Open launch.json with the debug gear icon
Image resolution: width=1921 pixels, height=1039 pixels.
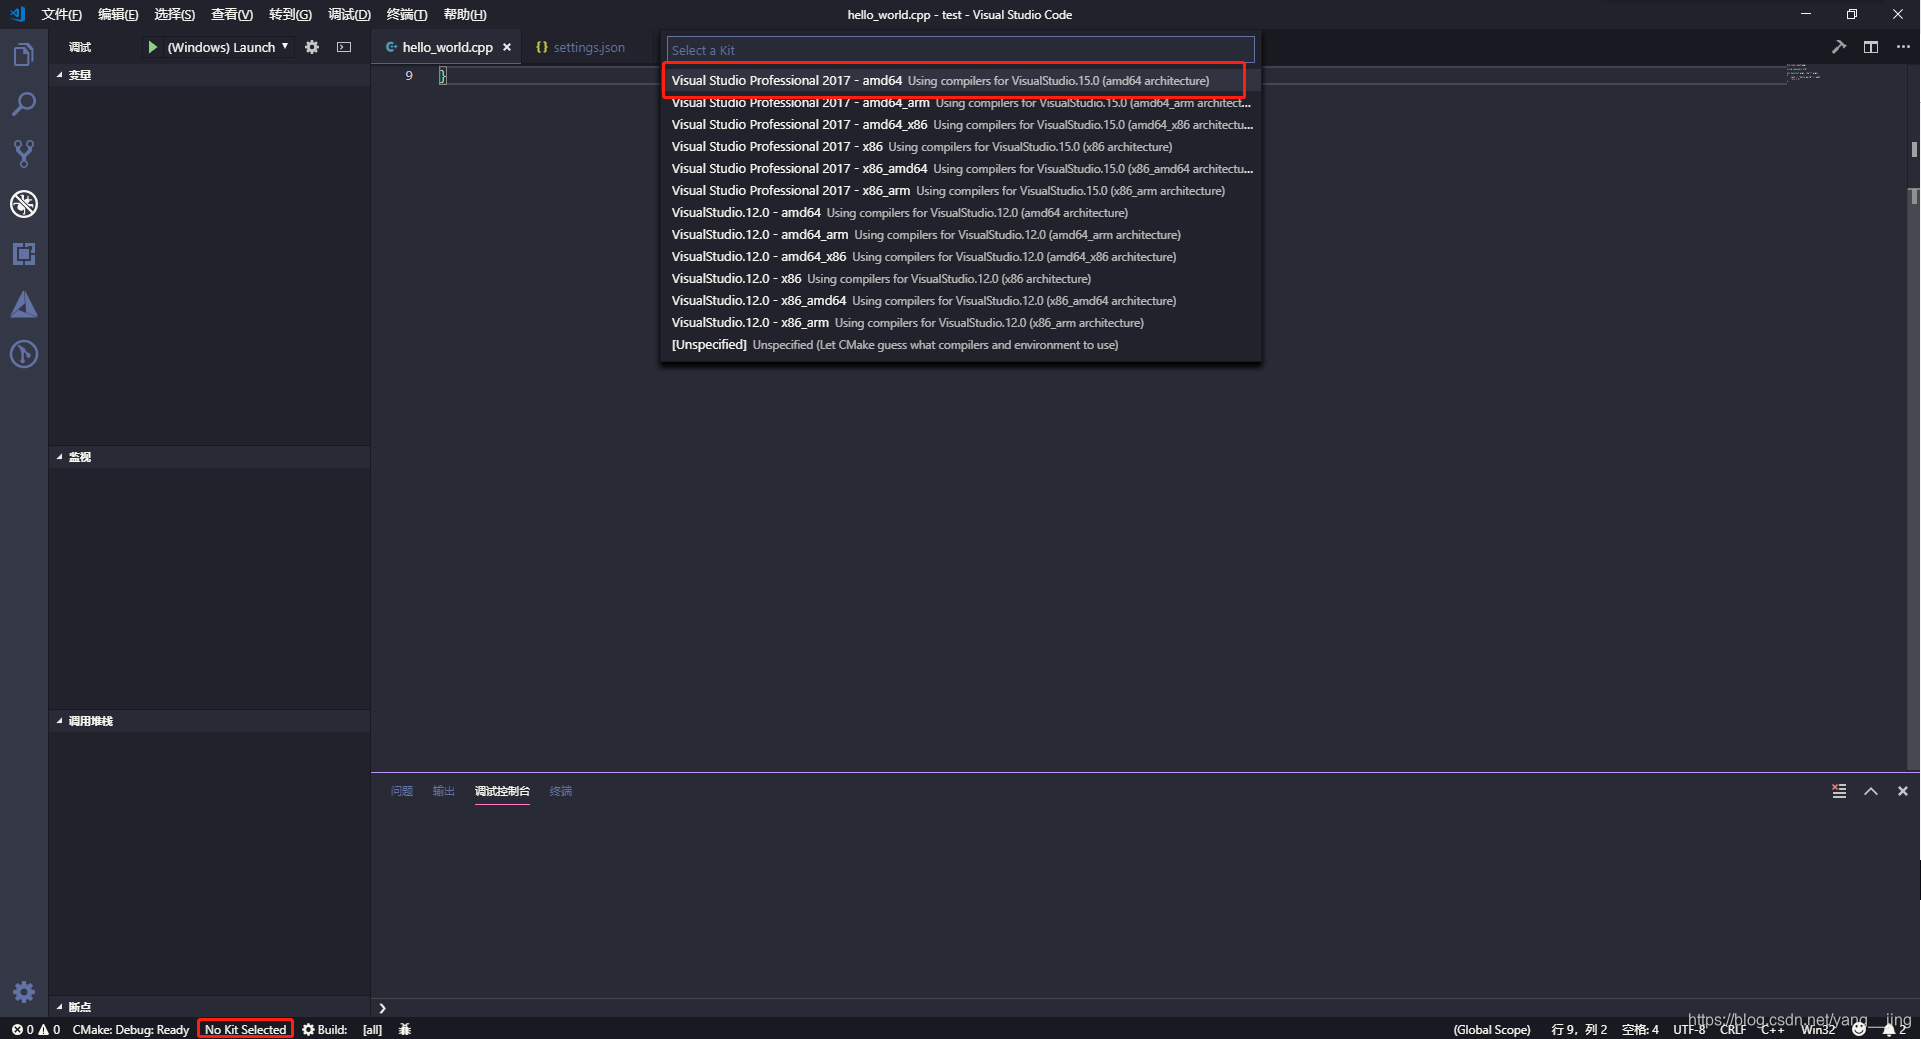coord(312,47)
